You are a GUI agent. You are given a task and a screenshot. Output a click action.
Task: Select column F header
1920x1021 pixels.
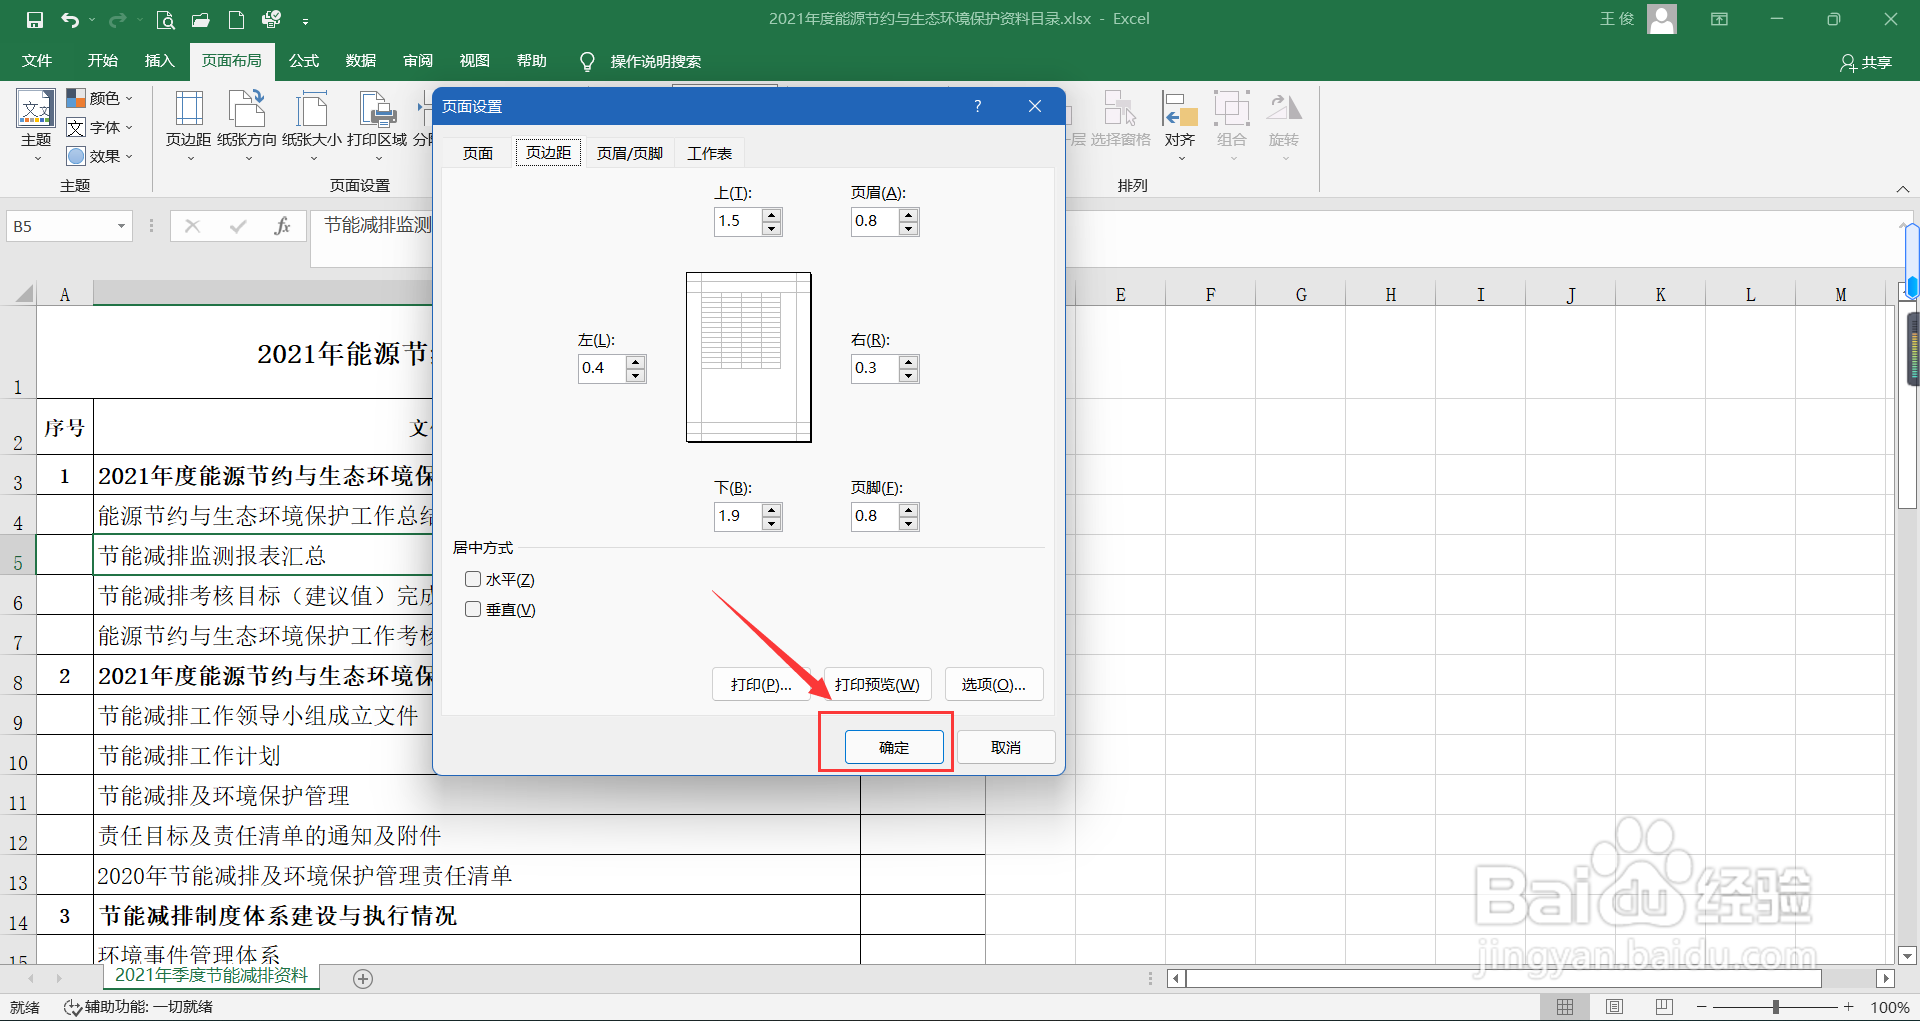tap(1210, 294)
